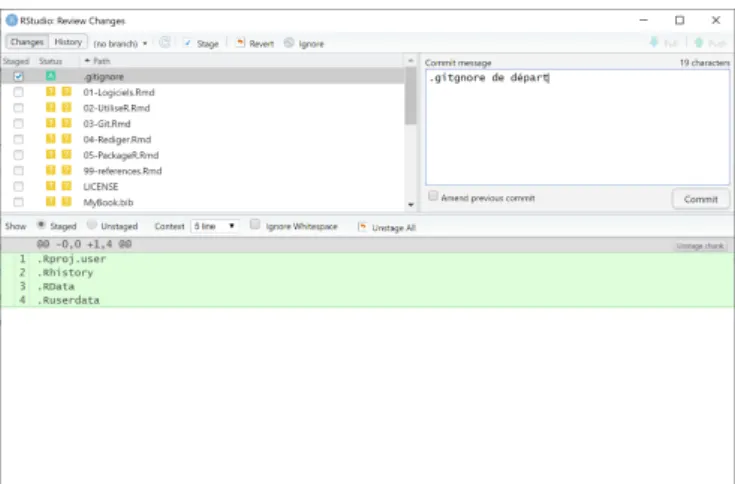
Task: Click the Stage checkmark icon in toolbar
Action: click(188, 43)
